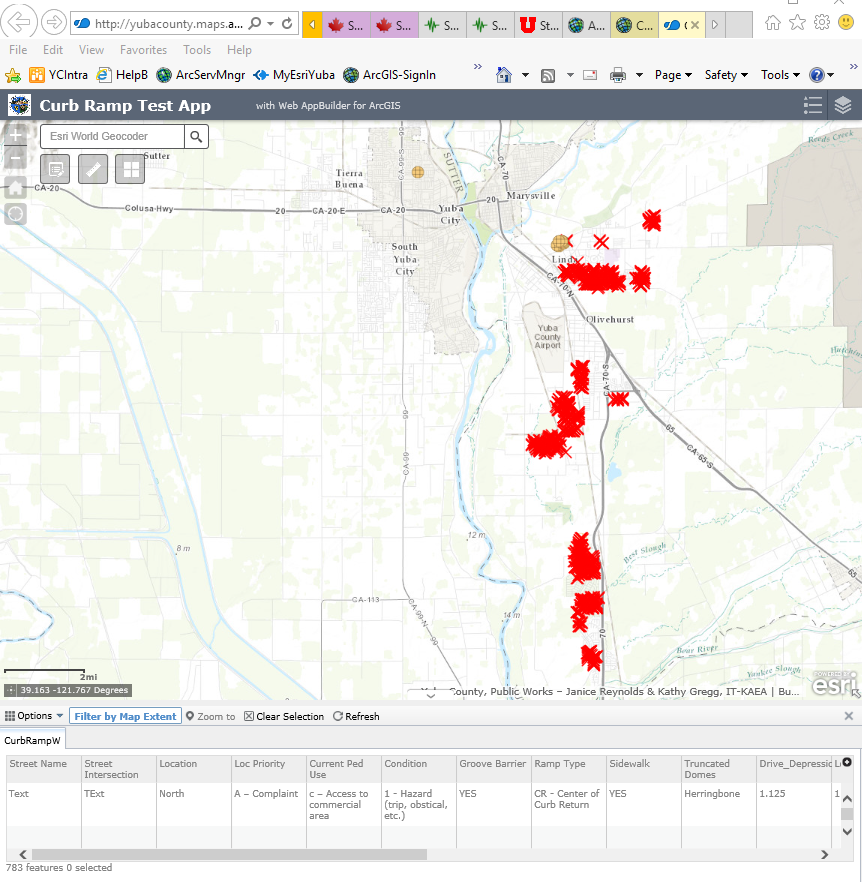Expand the address bar history dropdown arrow

[x=271, y=24]
